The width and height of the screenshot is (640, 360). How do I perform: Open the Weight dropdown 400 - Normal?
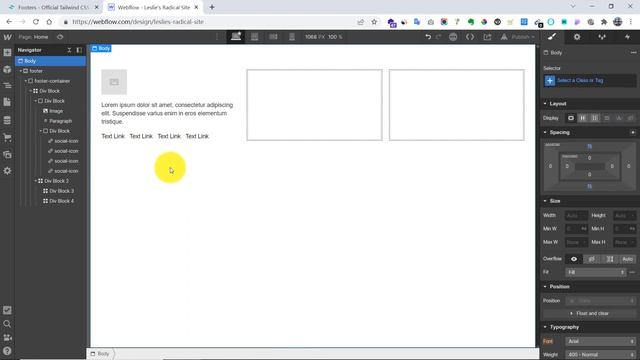pyautogui.click(x=600, y=355)
